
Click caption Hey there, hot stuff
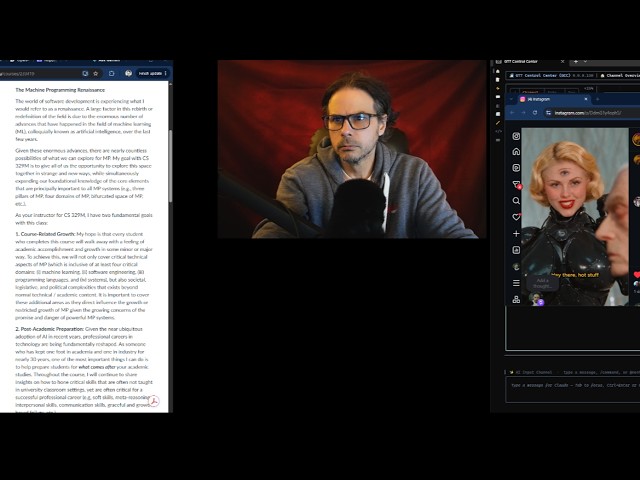[x=575, y=275]
